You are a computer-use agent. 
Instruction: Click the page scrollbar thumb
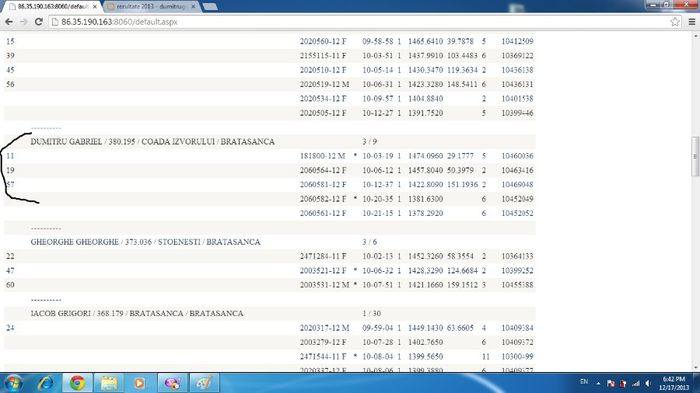695,156
